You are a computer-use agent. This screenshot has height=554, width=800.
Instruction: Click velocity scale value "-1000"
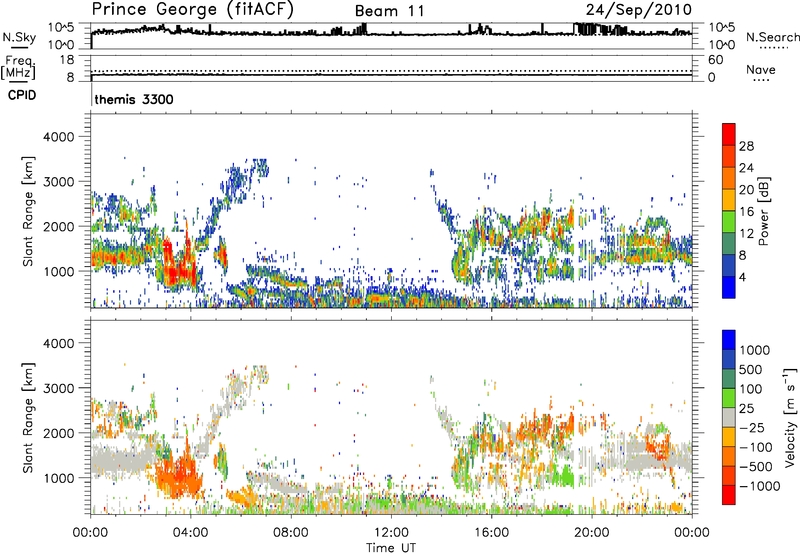(759, 486)
